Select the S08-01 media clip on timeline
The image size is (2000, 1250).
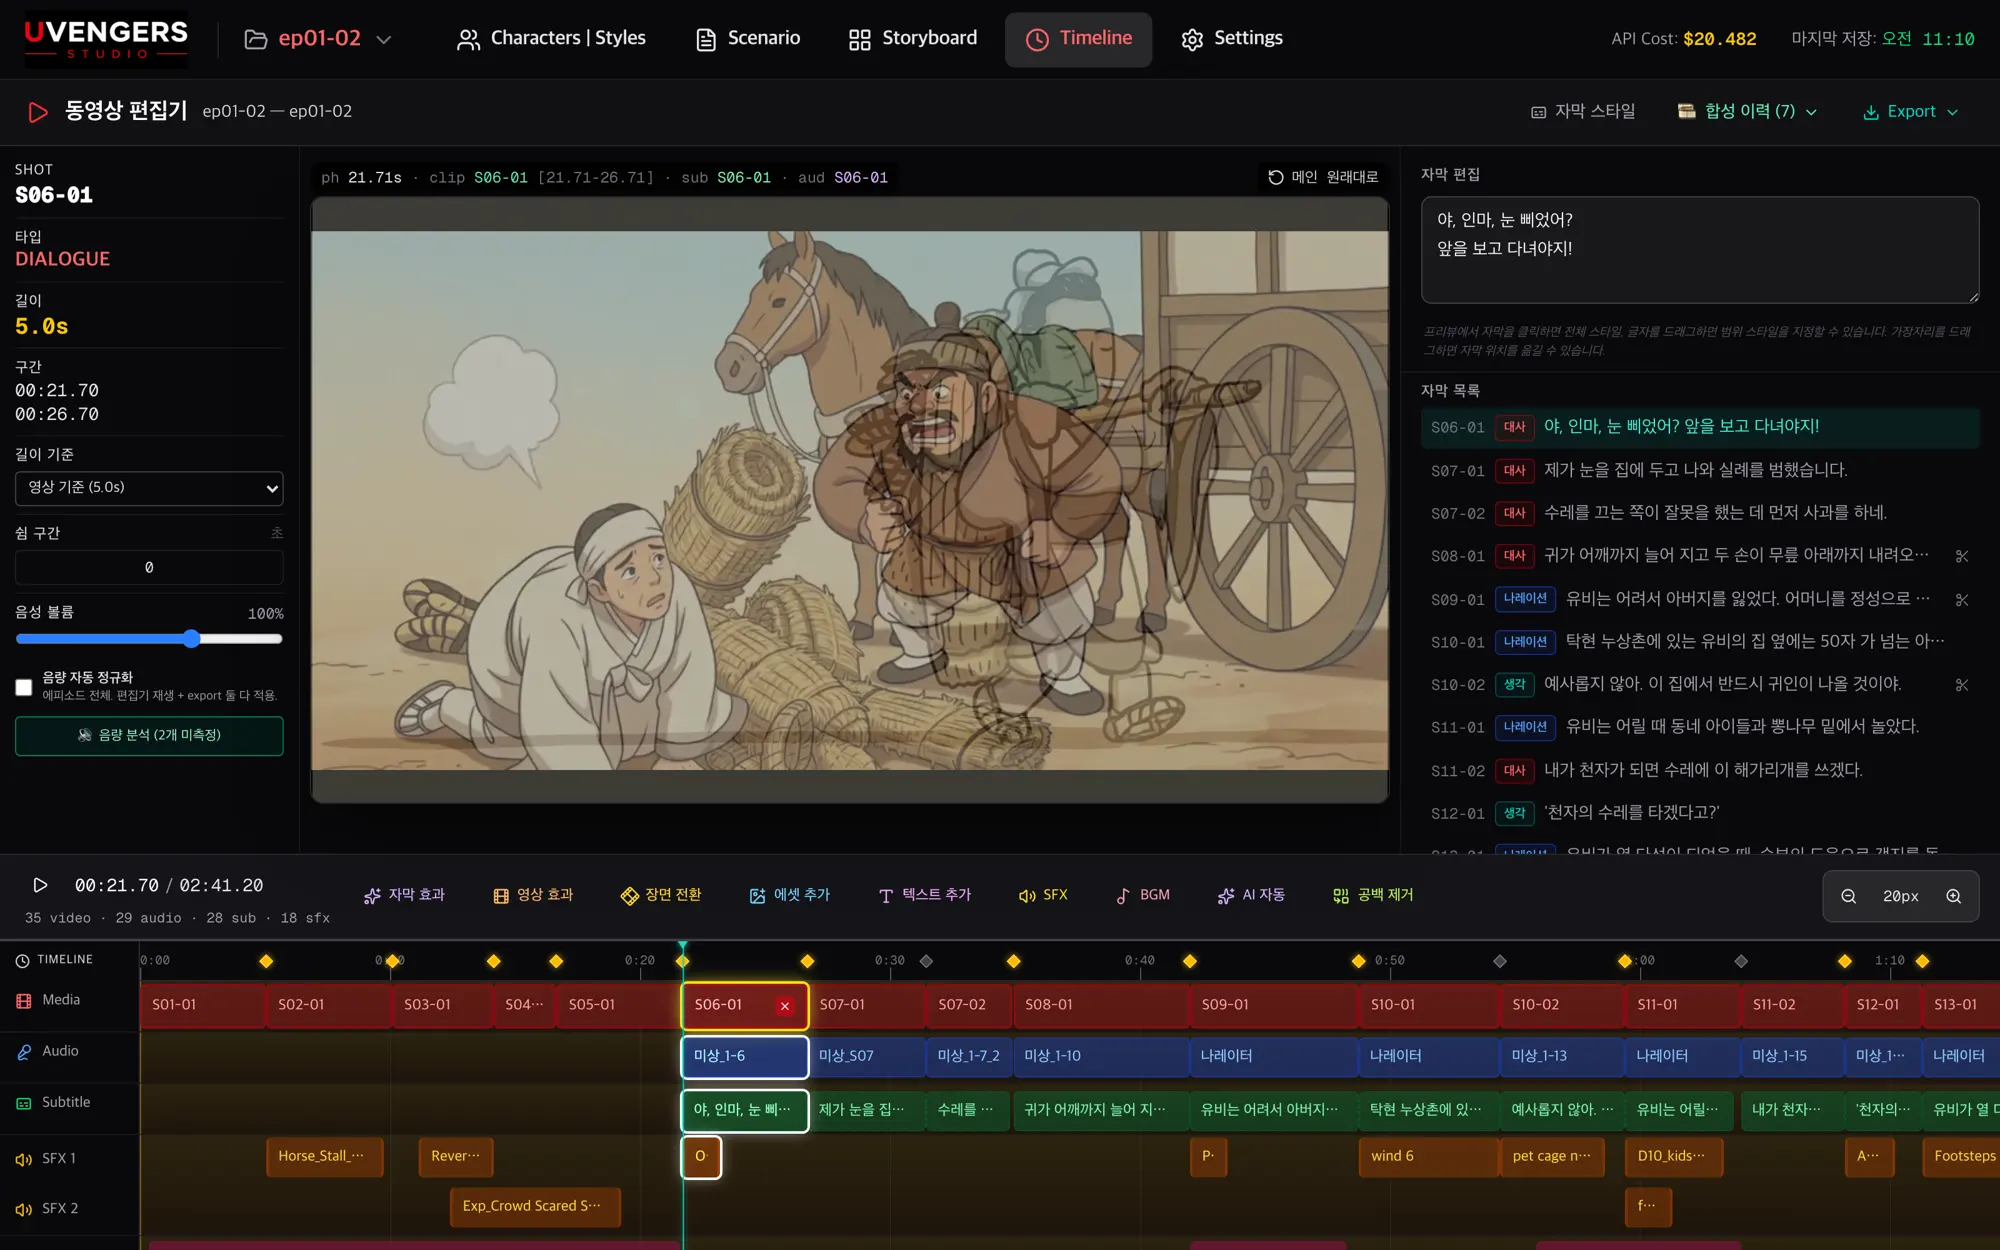(1100, 1006)
